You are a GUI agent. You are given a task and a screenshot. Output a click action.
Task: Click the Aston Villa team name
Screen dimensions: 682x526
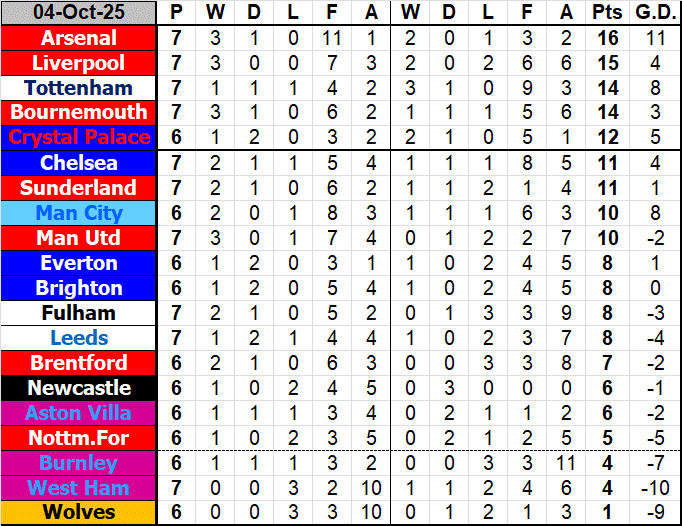point(79,413)
